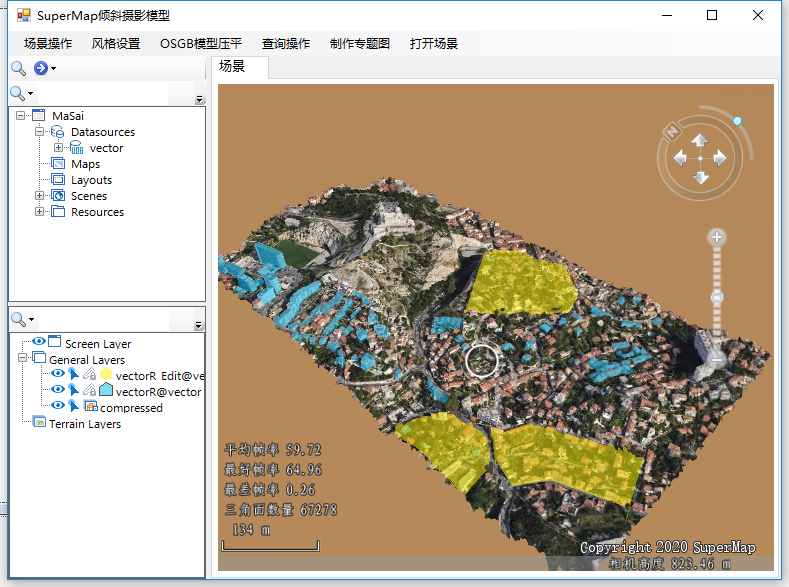This screenshot has height=587, width=789.
Task: Open workspace tree search options dropdown
Action: [x=30, y=94]
